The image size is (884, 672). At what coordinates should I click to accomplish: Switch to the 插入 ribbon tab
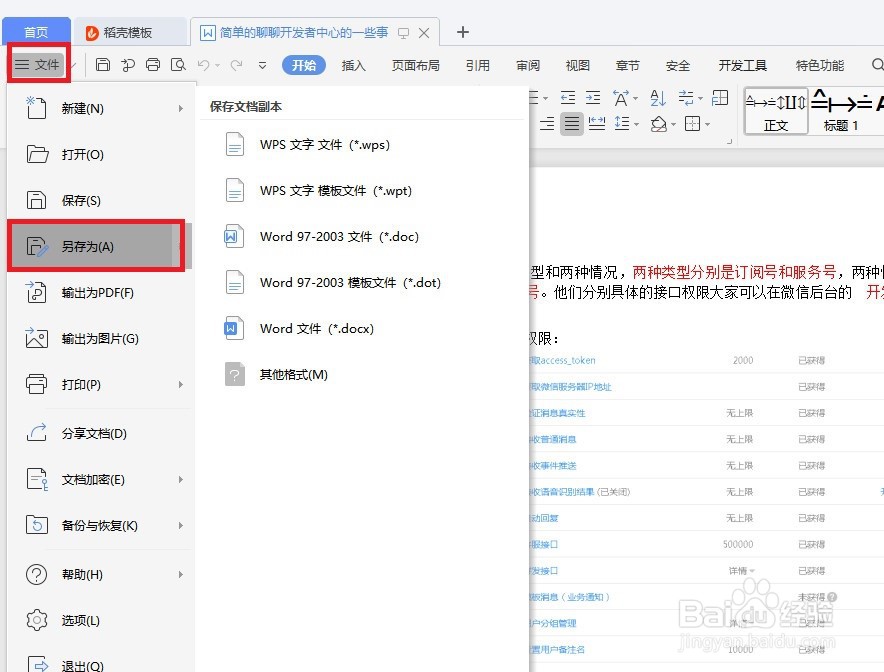point(353,65)
